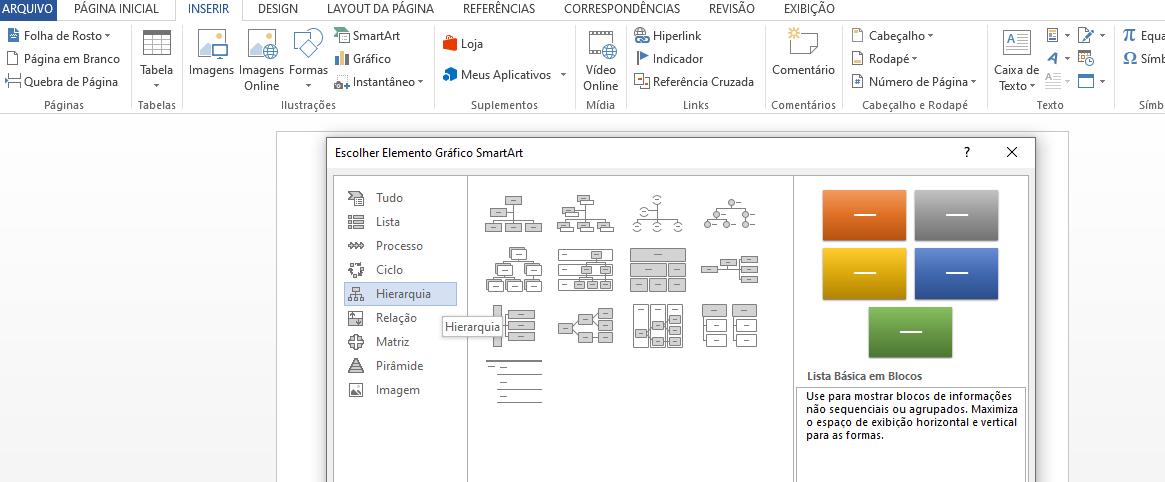Image resolution: width=1165 pixels, height=482 pixels.
Task: Click the Vídeo Online button
Action: pyautogui.click(x=601, y=58)
